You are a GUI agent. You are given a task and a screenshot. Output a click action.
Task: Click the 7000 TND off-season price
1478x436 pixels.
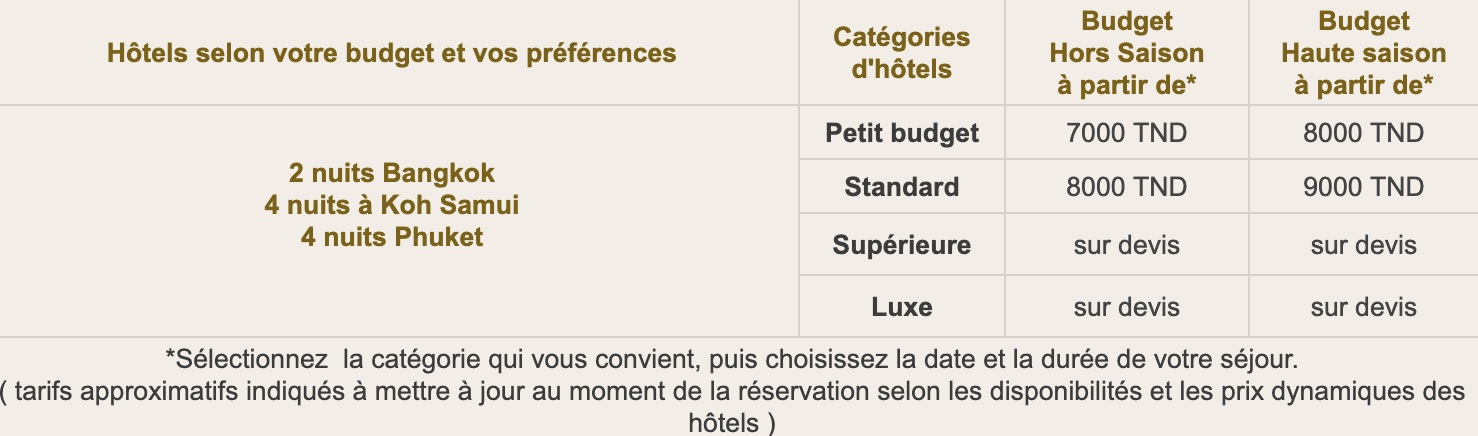pos(1127,133)
